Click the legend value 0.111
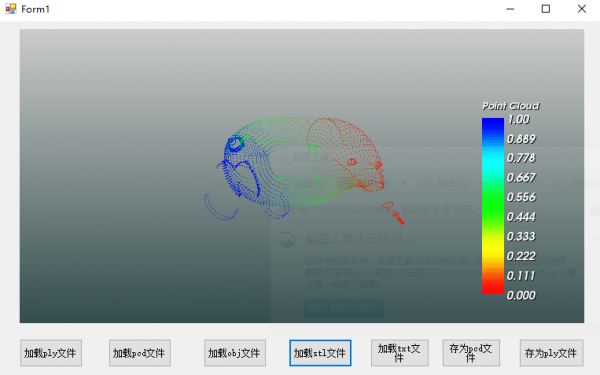The height and width of the screenshot is (375, 600). (521, 276)
